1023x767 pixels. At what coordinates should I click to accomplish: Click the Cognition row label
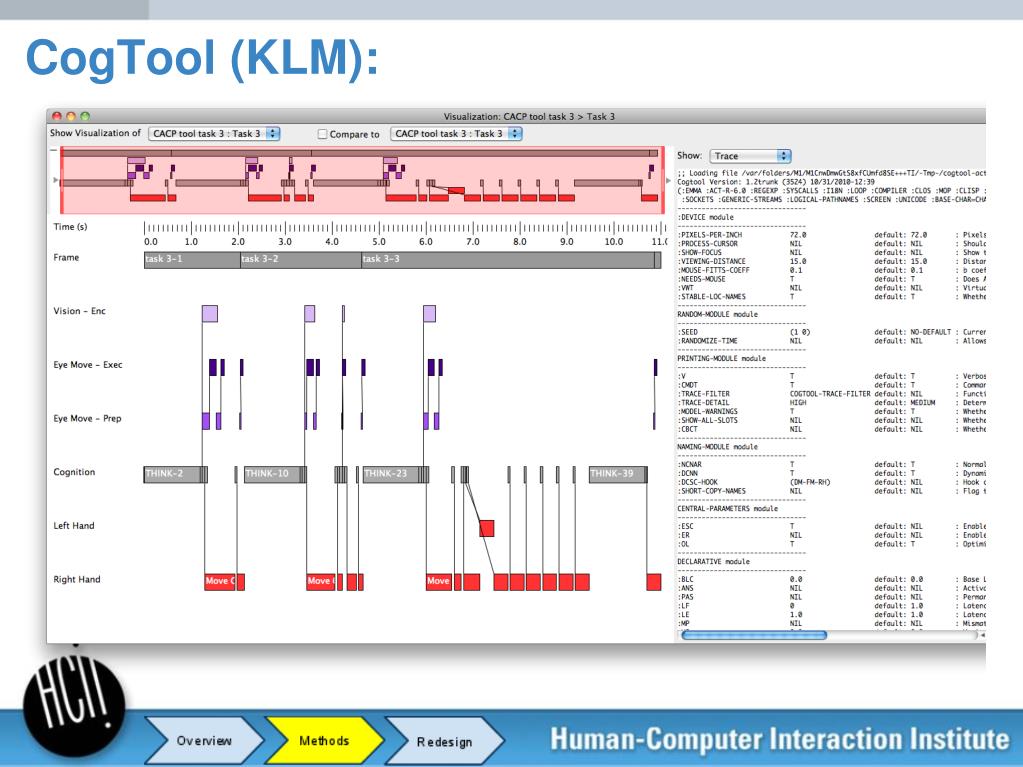(x=74, y=472)
